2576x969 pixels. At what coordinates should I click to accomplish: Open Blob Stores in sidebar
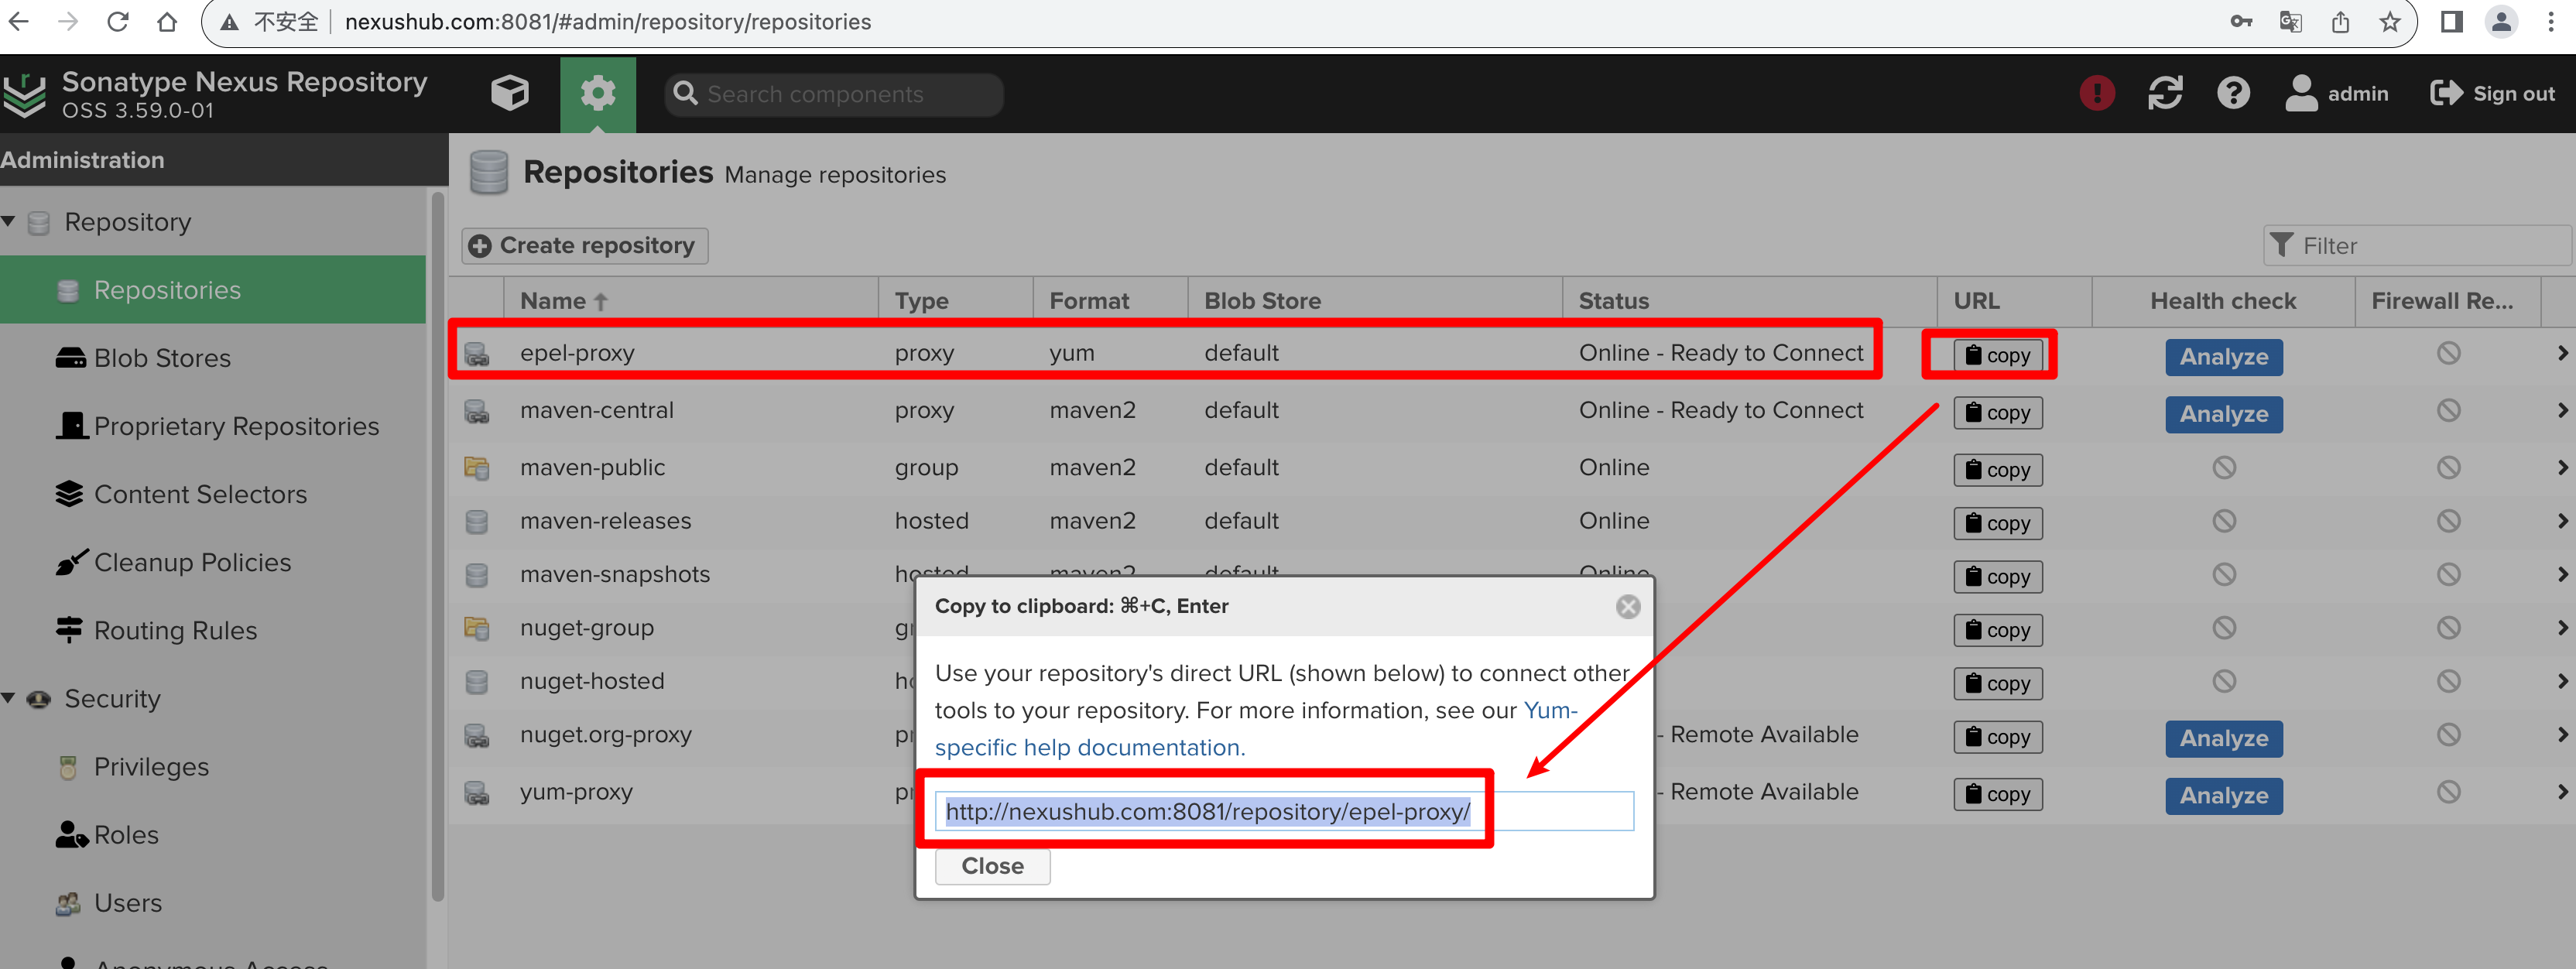tap(162, 358)
